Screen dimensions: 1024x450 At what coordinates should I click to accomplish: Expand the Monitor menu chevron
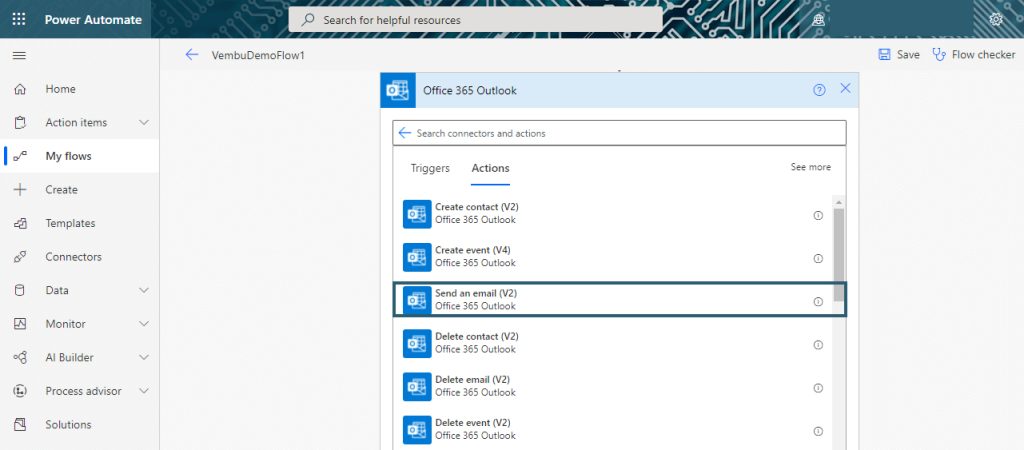click(144, 324)
